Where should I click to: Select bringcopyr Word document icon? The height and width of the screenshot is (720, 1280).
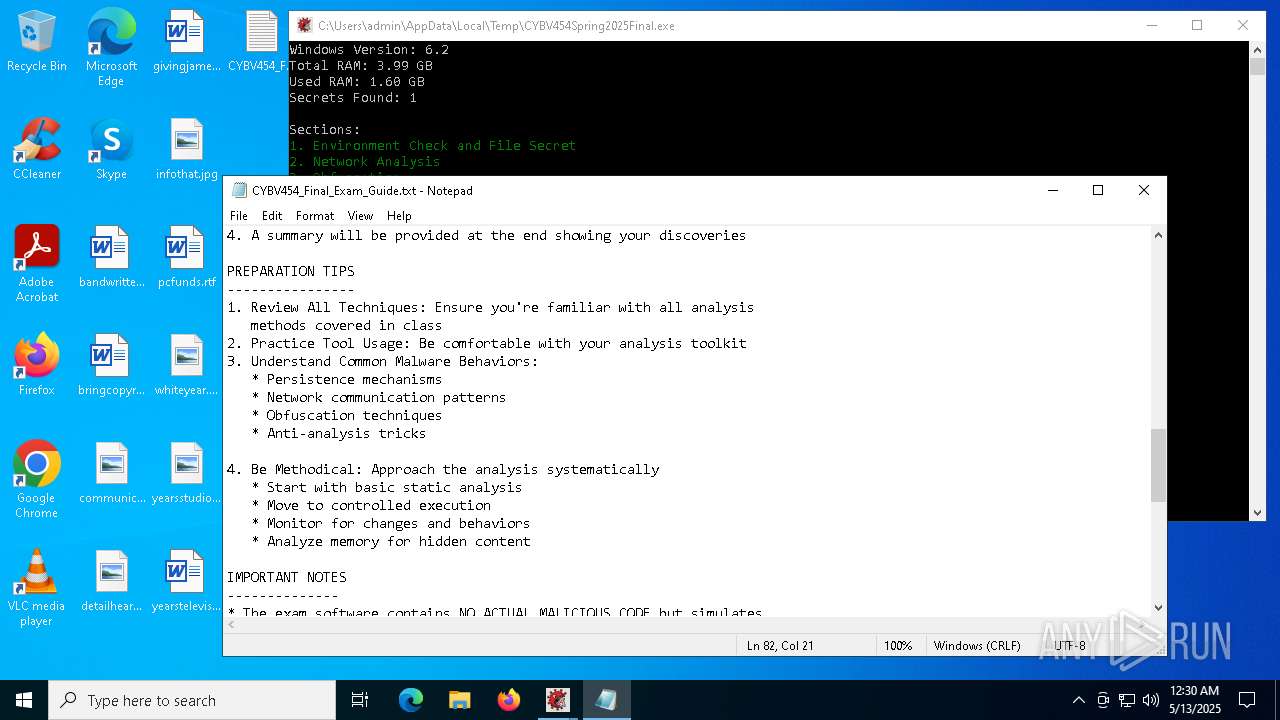click(x=111, y=366)
